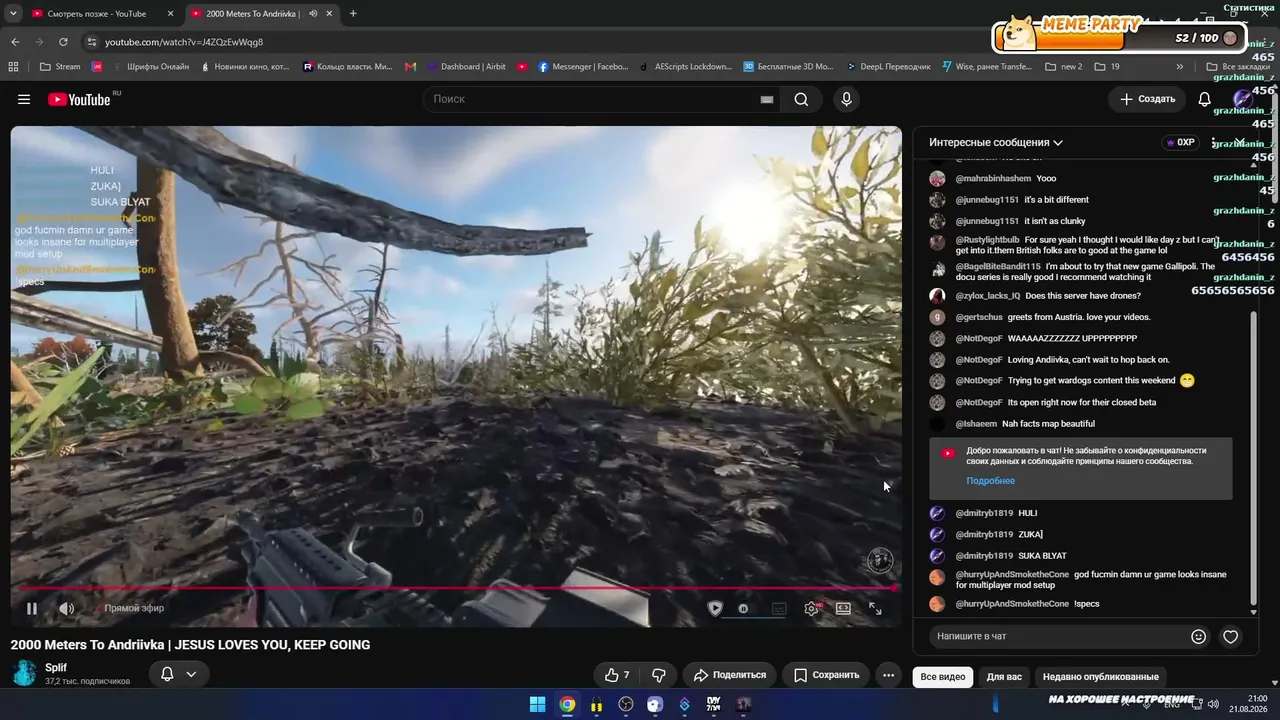Mute the tab via its audio icon
The image size is (1280, 720).
(x=313, y=14)
